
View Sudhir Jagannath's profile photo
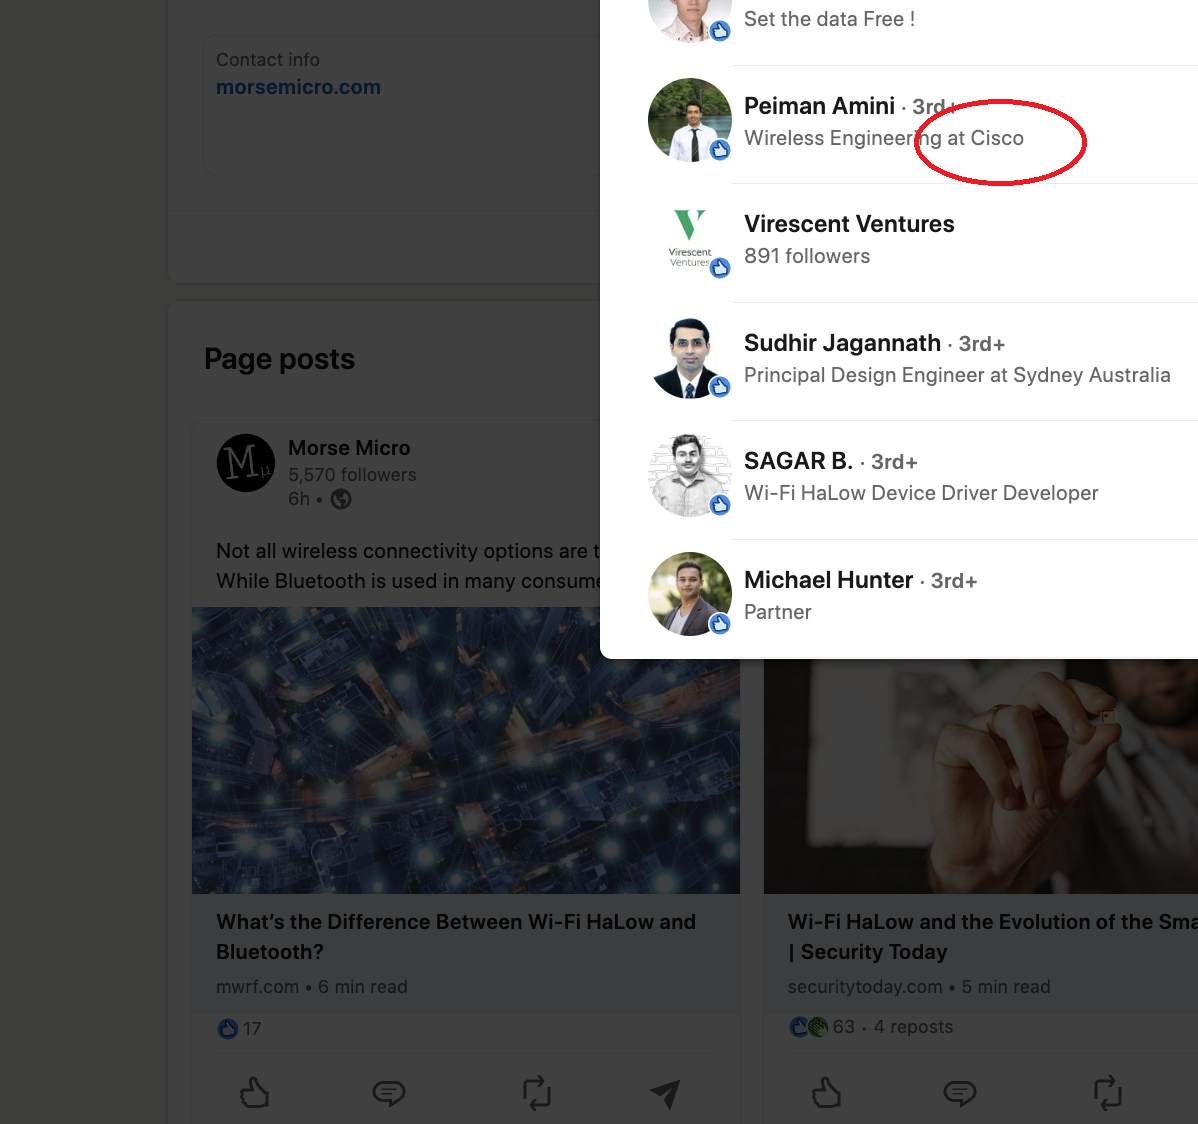point(690,358)
